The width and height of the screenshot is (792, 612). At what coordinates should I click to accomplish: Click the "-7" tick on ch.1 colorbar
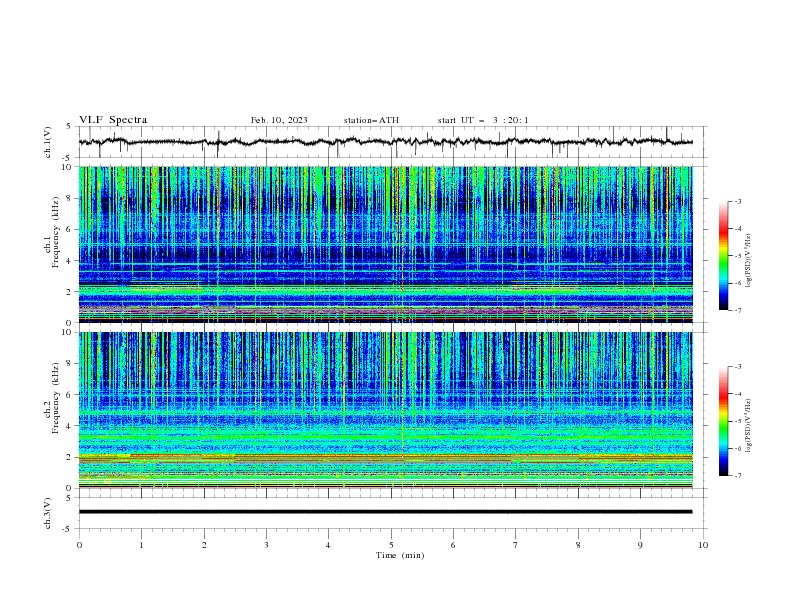[737, 311]
